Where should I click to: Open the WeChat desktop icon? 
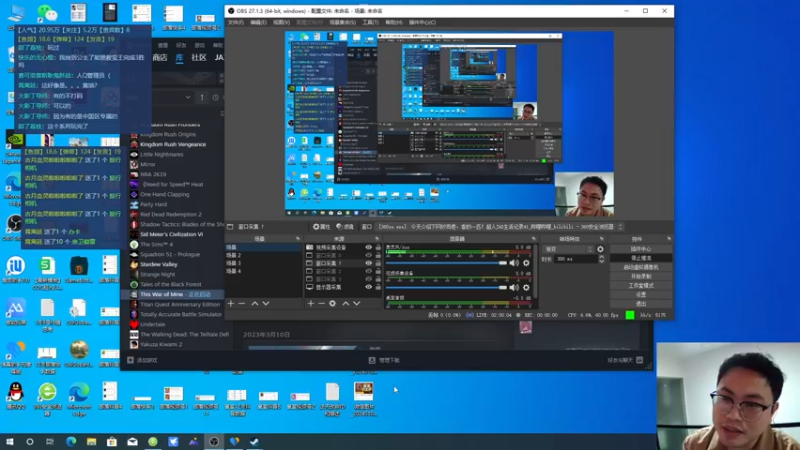pos(47,13)
